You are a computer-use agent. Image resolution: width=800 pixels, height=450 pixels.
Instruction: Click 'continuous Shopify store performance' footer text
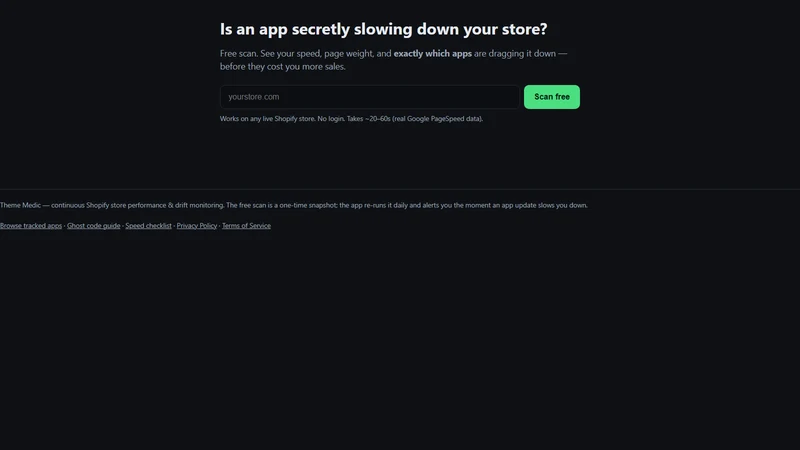coord(108,205)
